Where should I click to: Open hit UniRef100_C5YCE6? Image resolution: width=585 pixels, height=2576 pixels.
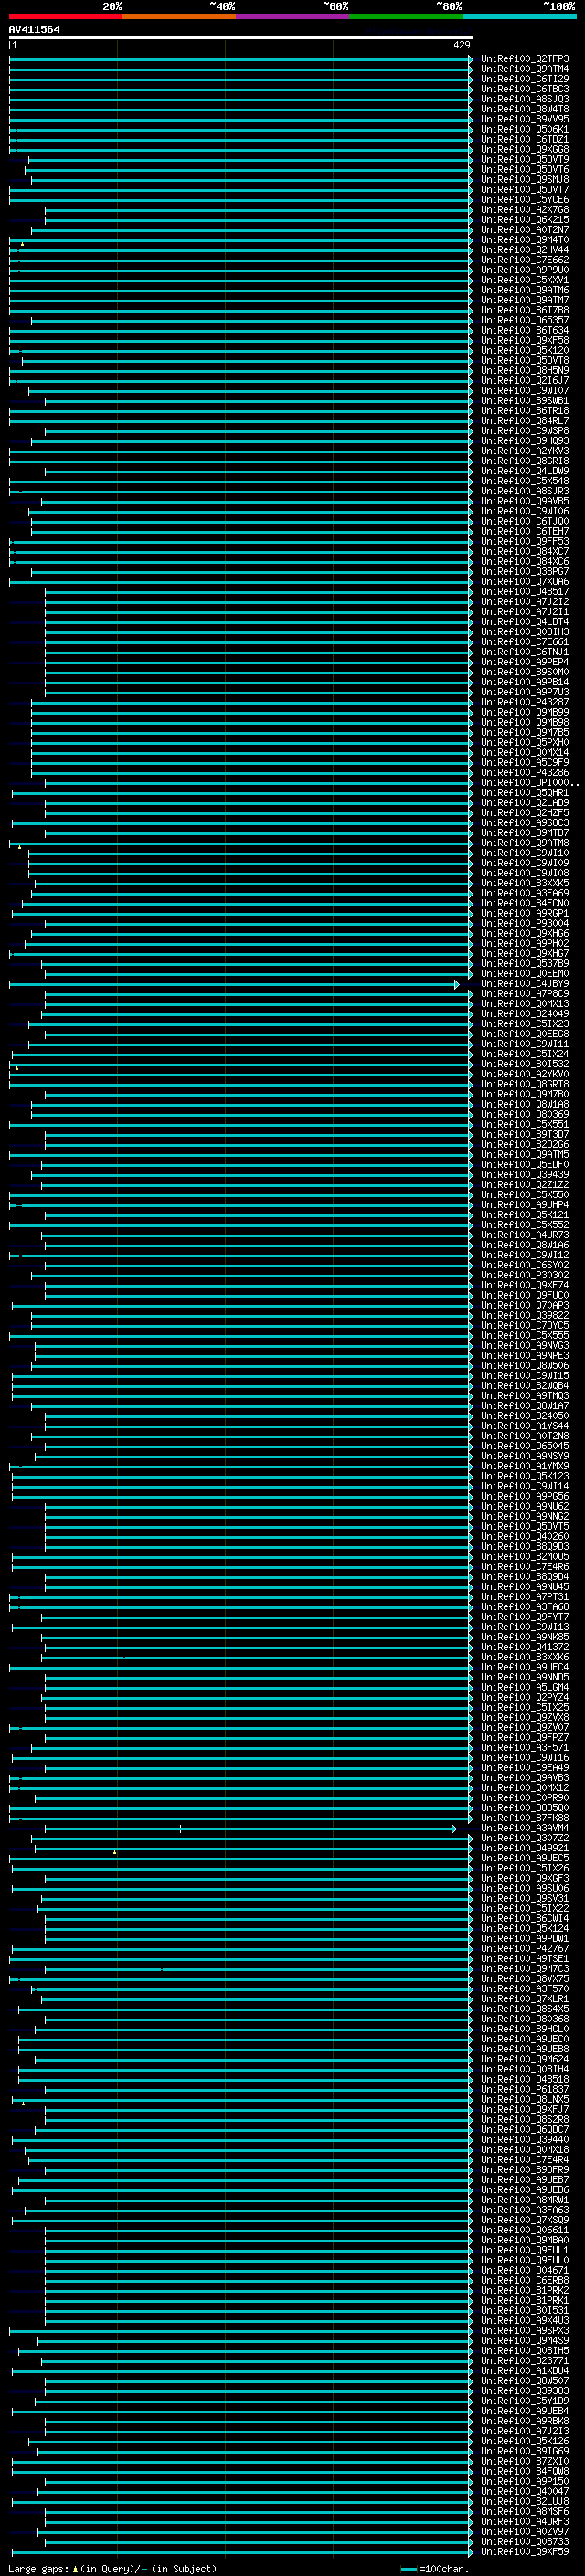[x=525, y=200]
